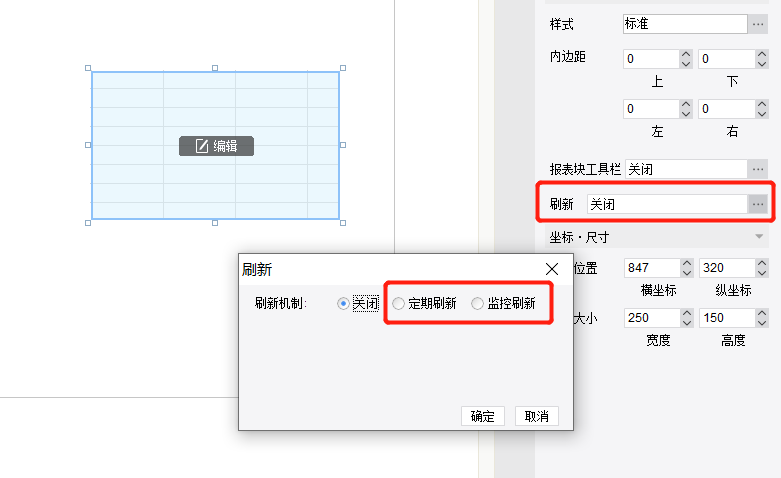
Task: Select the 监控刷新 radio option
Action: coord(477,303)
